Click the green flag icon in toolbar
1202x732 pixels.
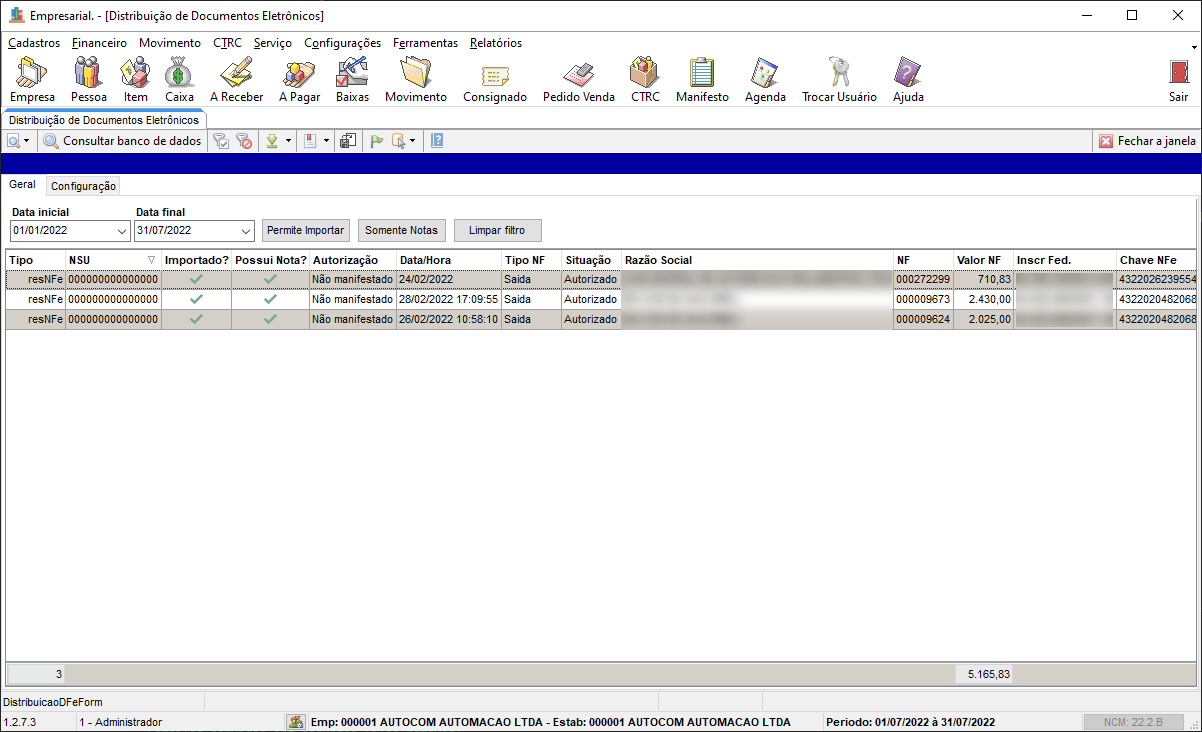377,141
